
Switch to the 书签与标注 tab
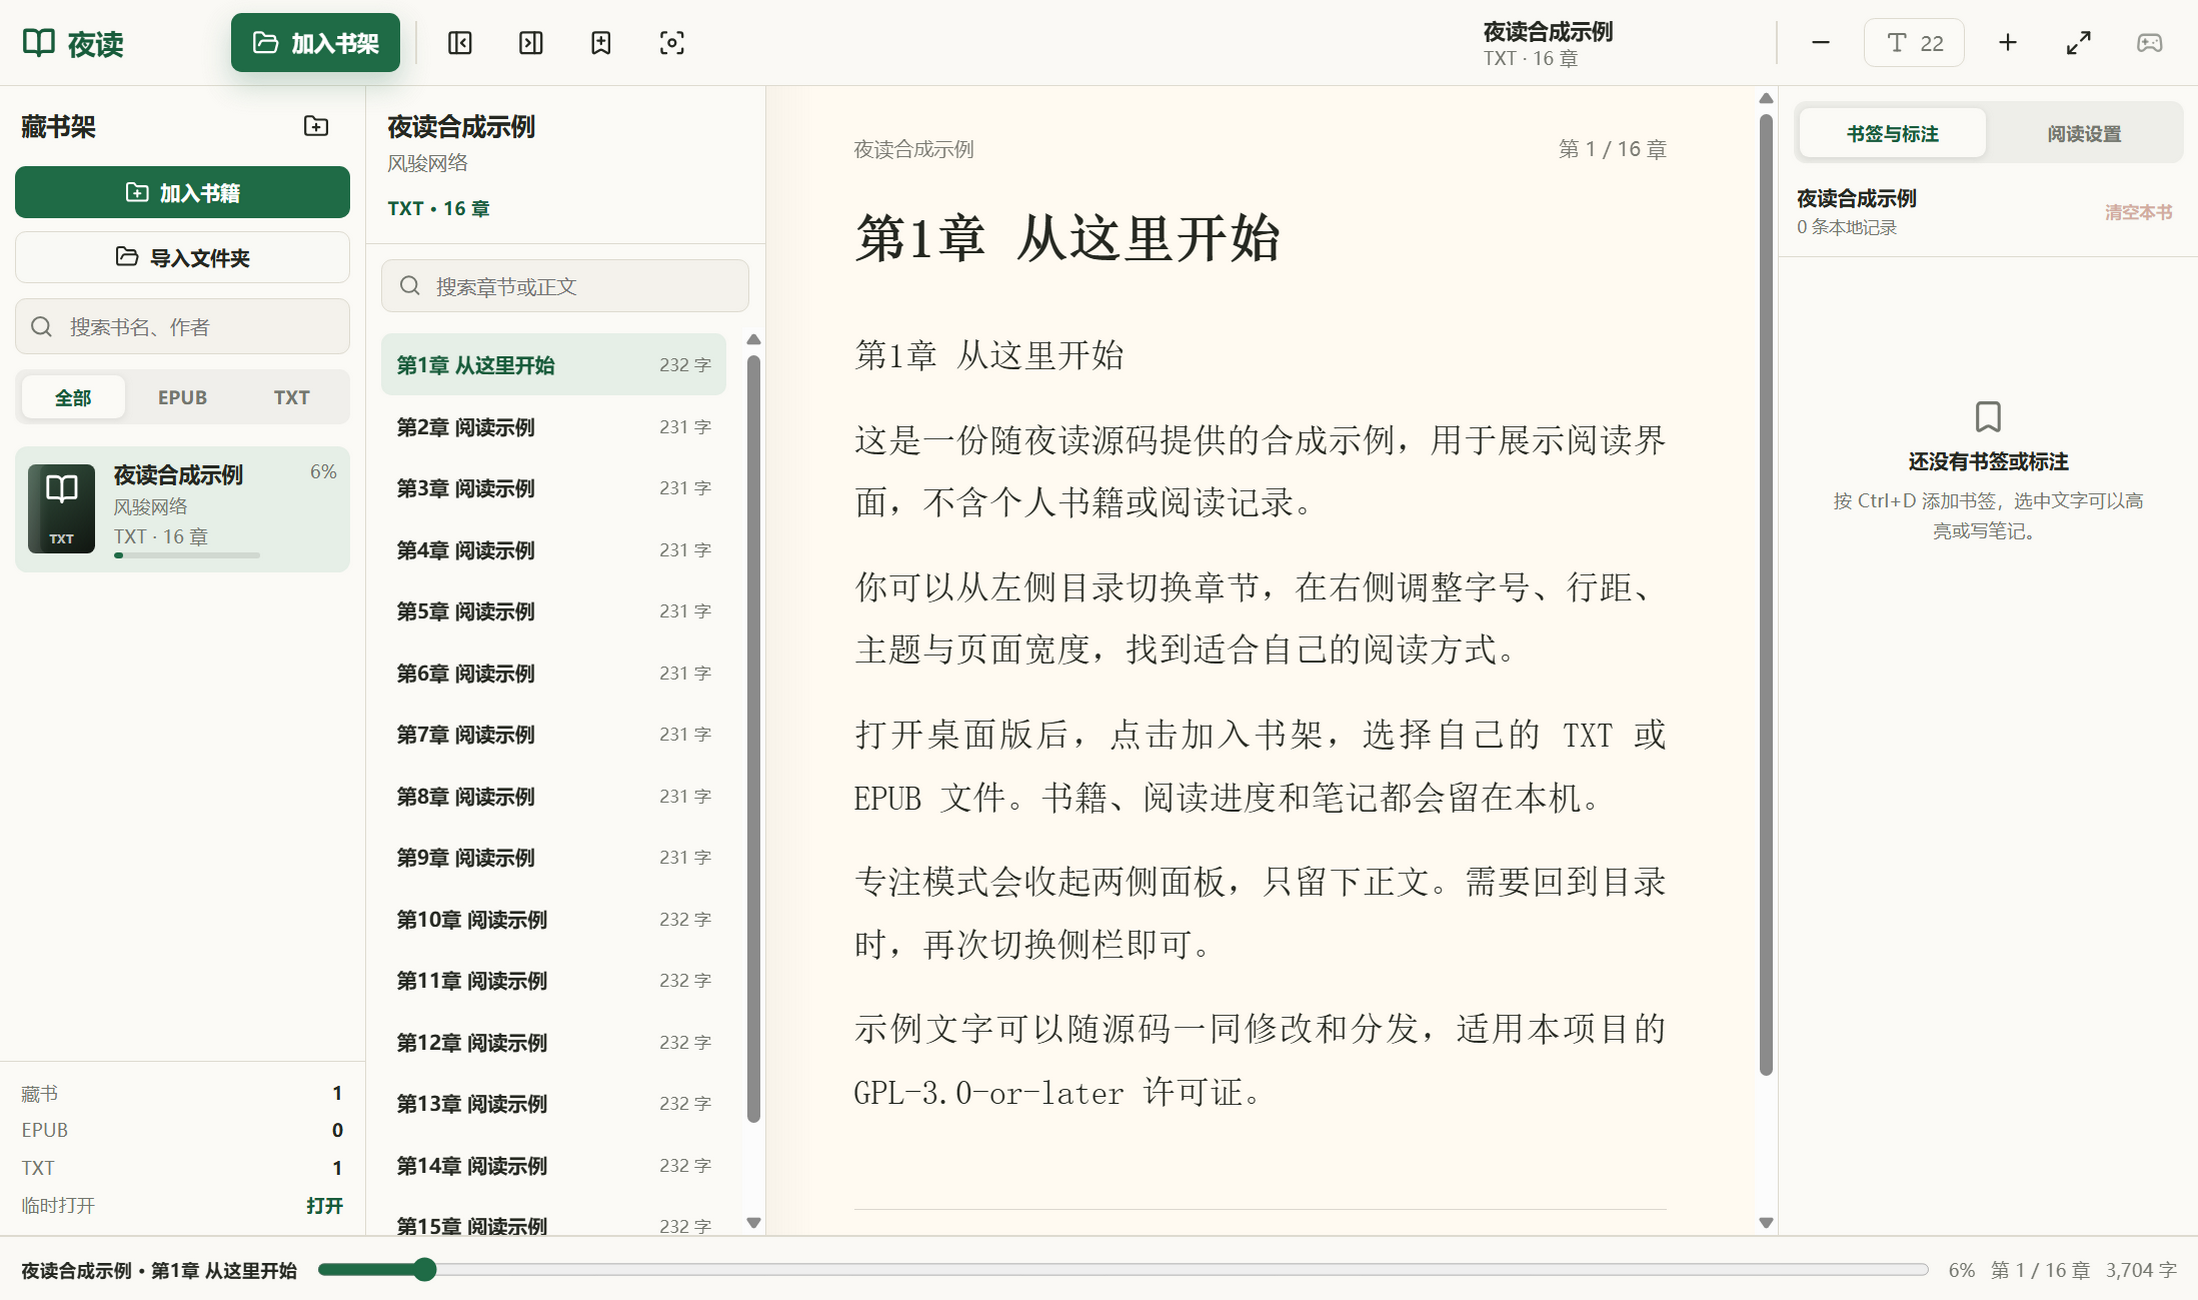coord(1892,133)
